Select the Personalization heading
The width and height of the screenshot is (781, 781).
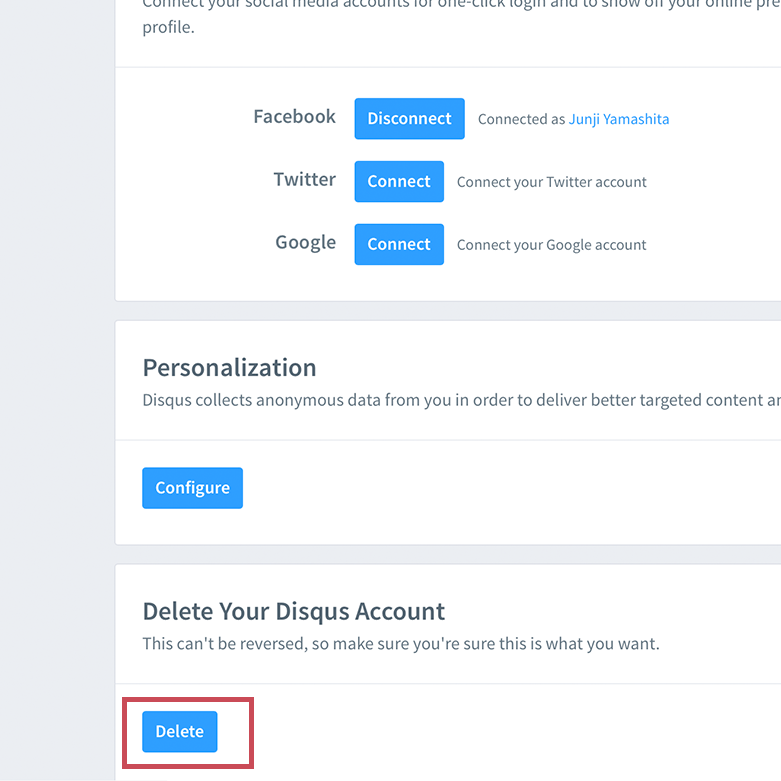tap(229, 367)
